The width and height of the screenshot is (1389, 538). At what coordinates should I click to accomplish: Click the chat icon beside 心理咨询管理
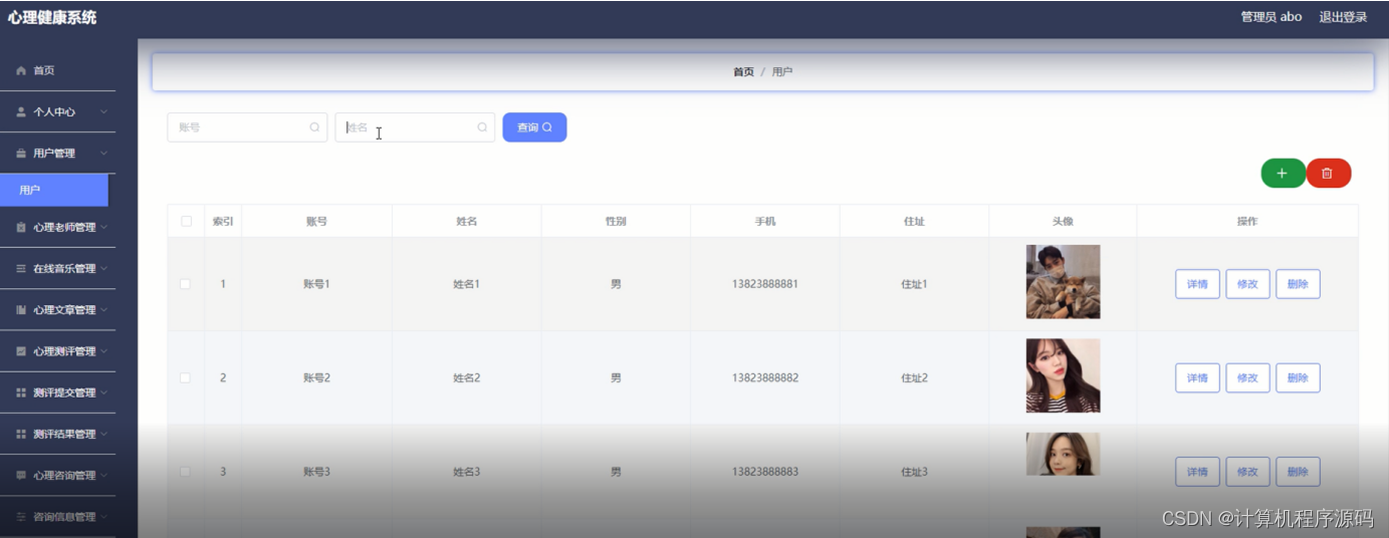point(21,476)
